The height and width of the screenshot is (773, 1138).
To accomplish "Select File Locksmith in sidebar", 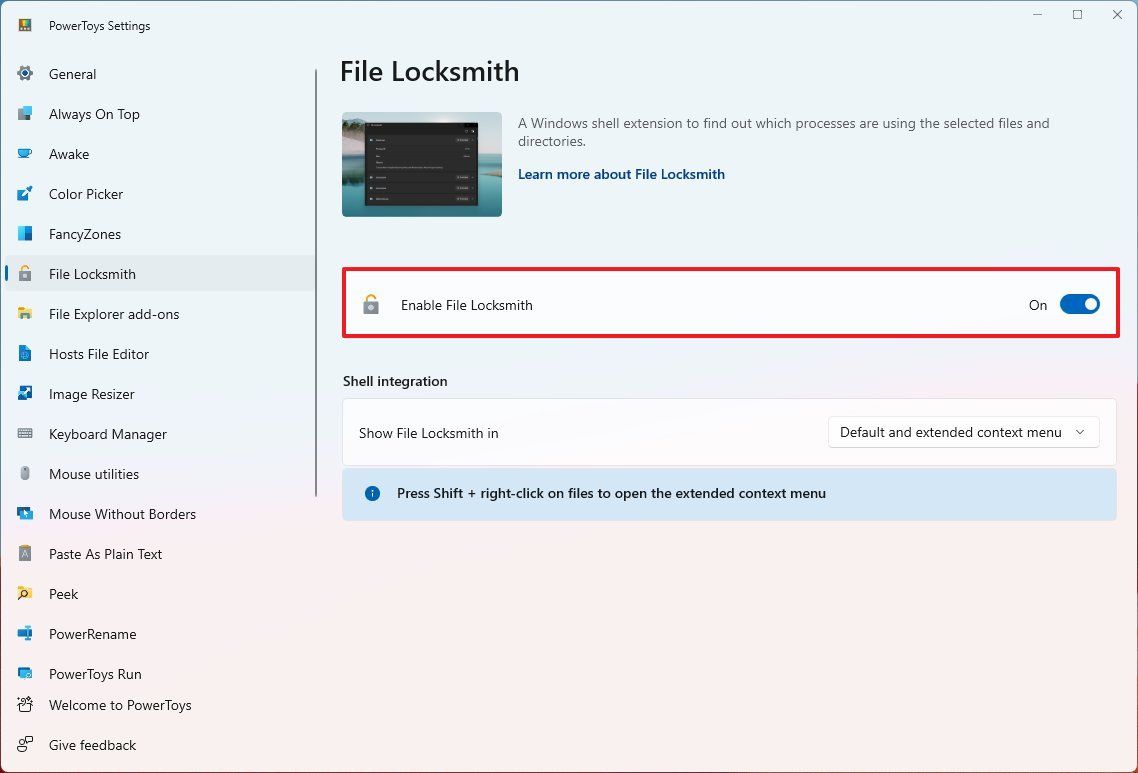I will (160, 274).
